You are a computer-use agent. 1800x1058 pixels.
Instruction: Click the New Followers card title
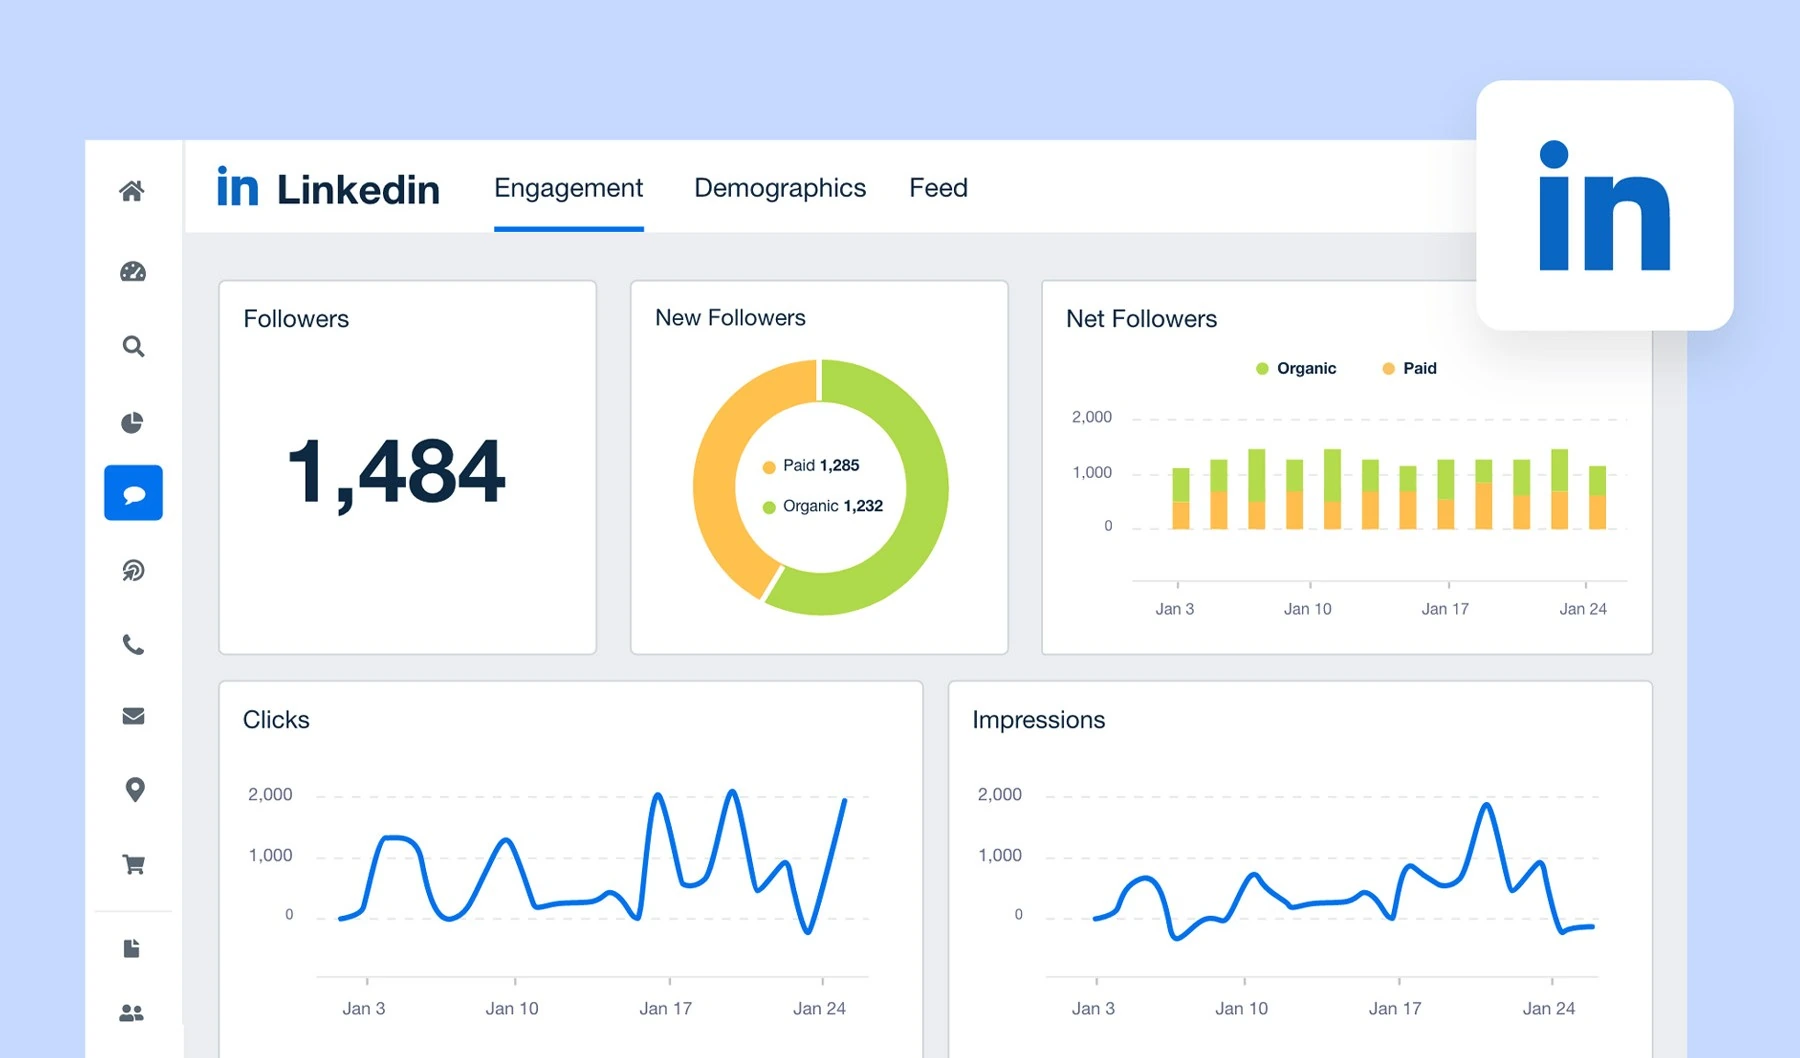[730, 318]
